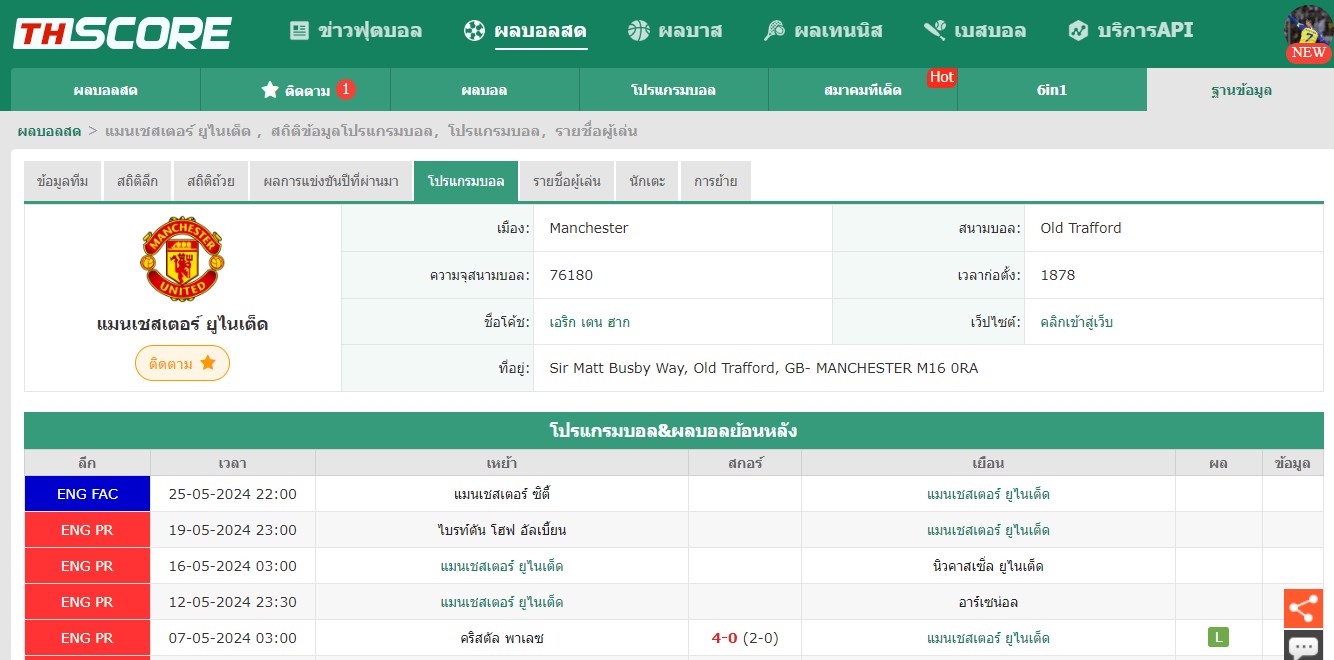Open เบสบอล baseball section

point(975,30)
